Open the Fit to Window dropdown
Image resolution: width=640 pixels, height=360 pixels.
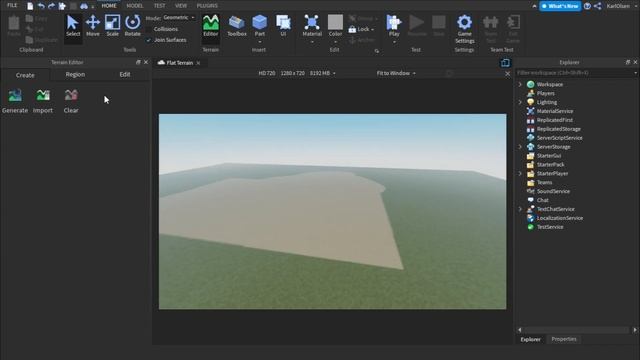click(x=396, y=73)
